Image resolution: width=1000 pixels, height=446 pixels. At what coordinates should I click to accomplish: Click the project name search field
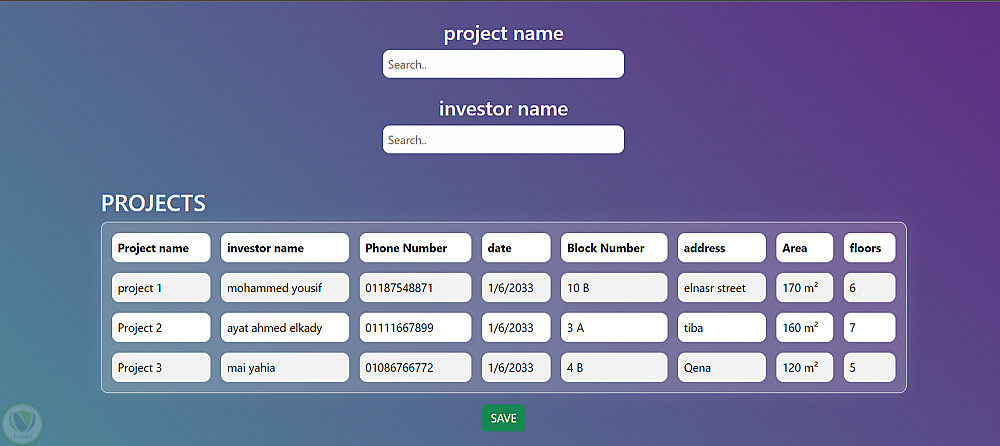click(503, 64)
